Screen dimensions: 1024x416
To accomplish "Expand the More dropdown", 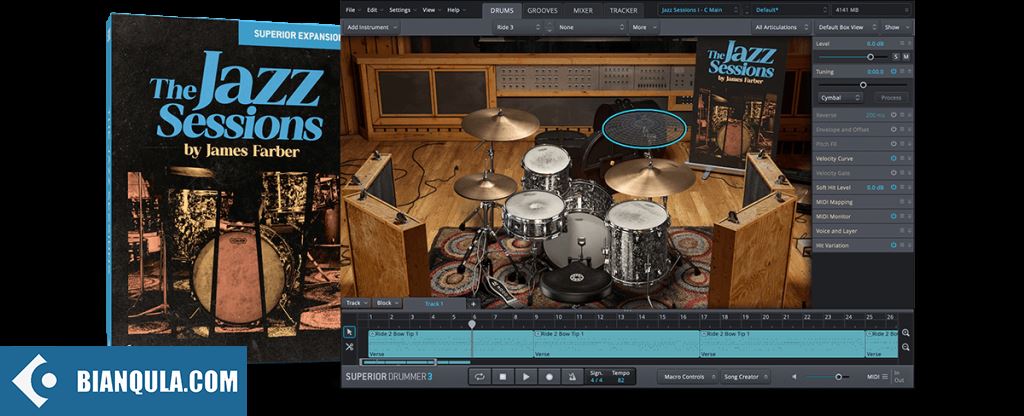I will [644, 27].
